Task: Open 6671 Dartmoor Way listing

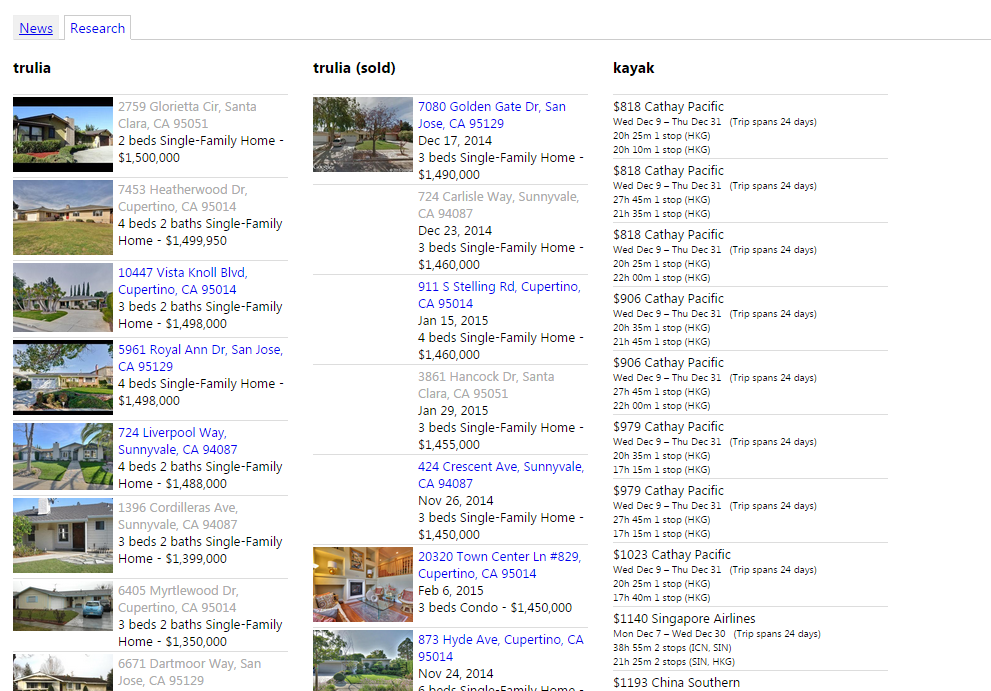Action: point(190,672)
